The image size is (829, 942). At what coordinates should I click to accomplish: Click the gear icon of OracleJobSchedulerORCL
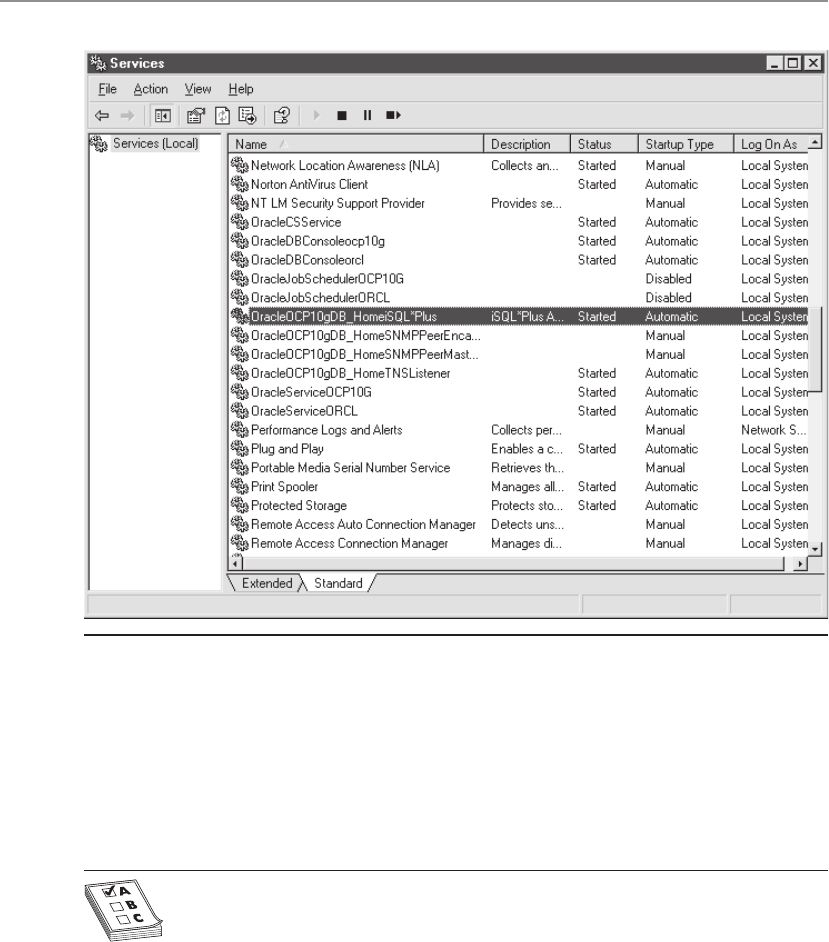pos(240,298)
